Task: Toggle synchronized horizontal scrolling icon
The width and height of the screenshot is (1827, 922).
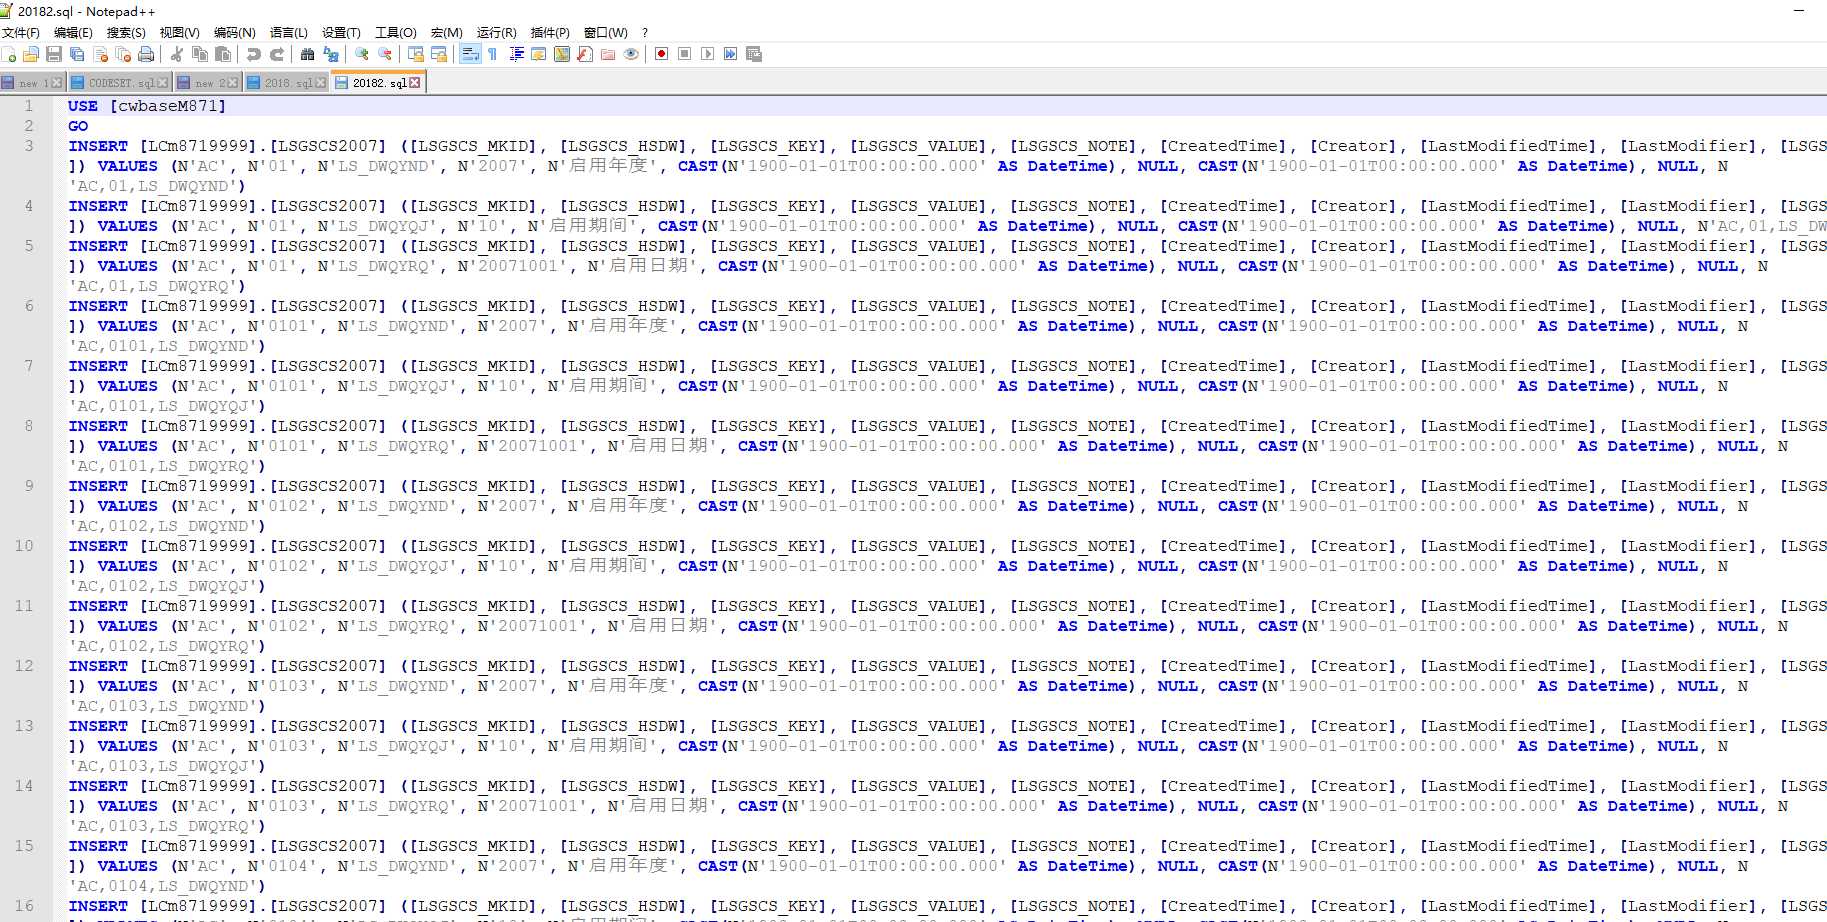Action: 438,54
